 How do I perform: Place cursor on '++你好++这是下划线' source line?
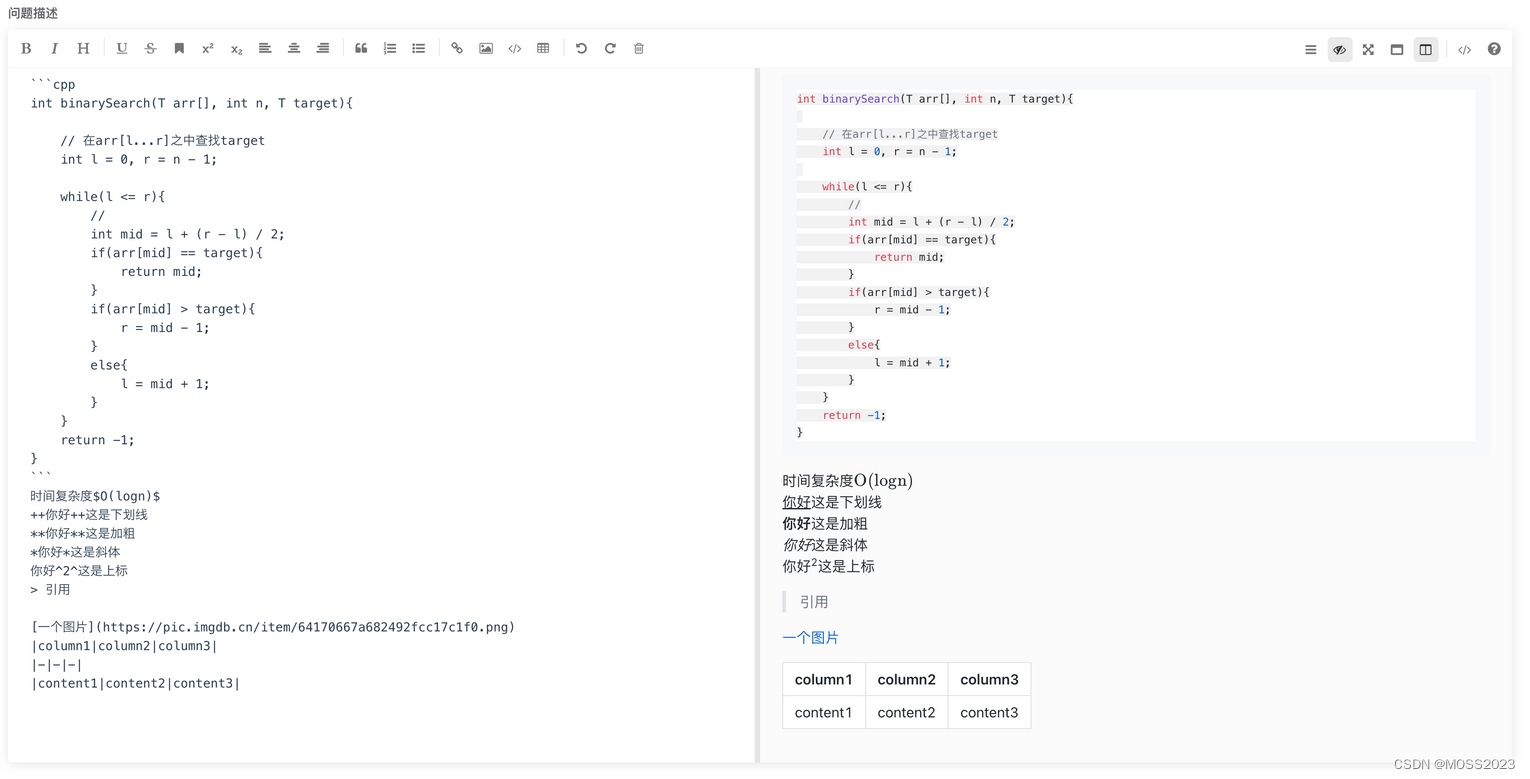tap(89, 515)
